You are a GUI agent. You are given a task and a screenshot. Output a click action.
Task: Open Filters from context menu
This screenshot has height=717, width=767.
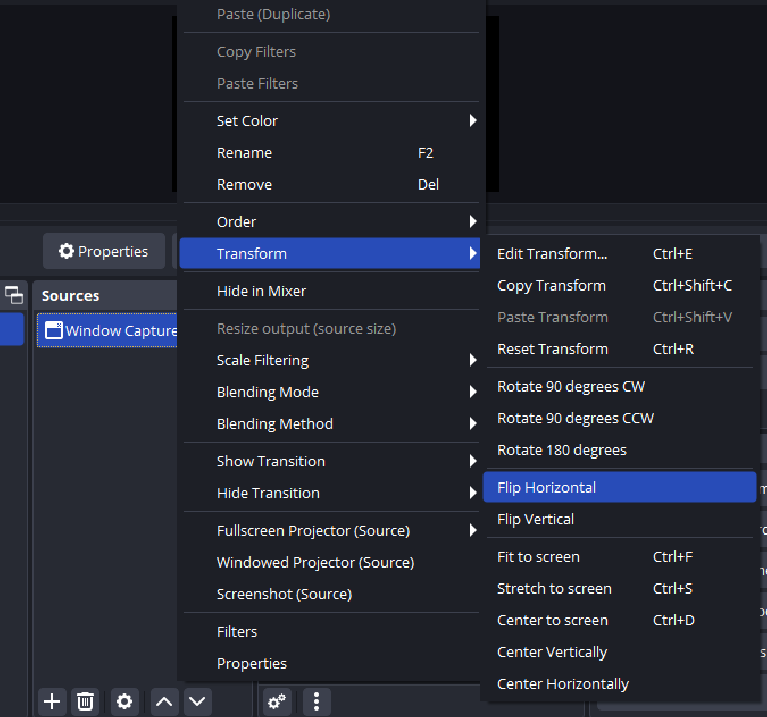[x=331, y=632]
